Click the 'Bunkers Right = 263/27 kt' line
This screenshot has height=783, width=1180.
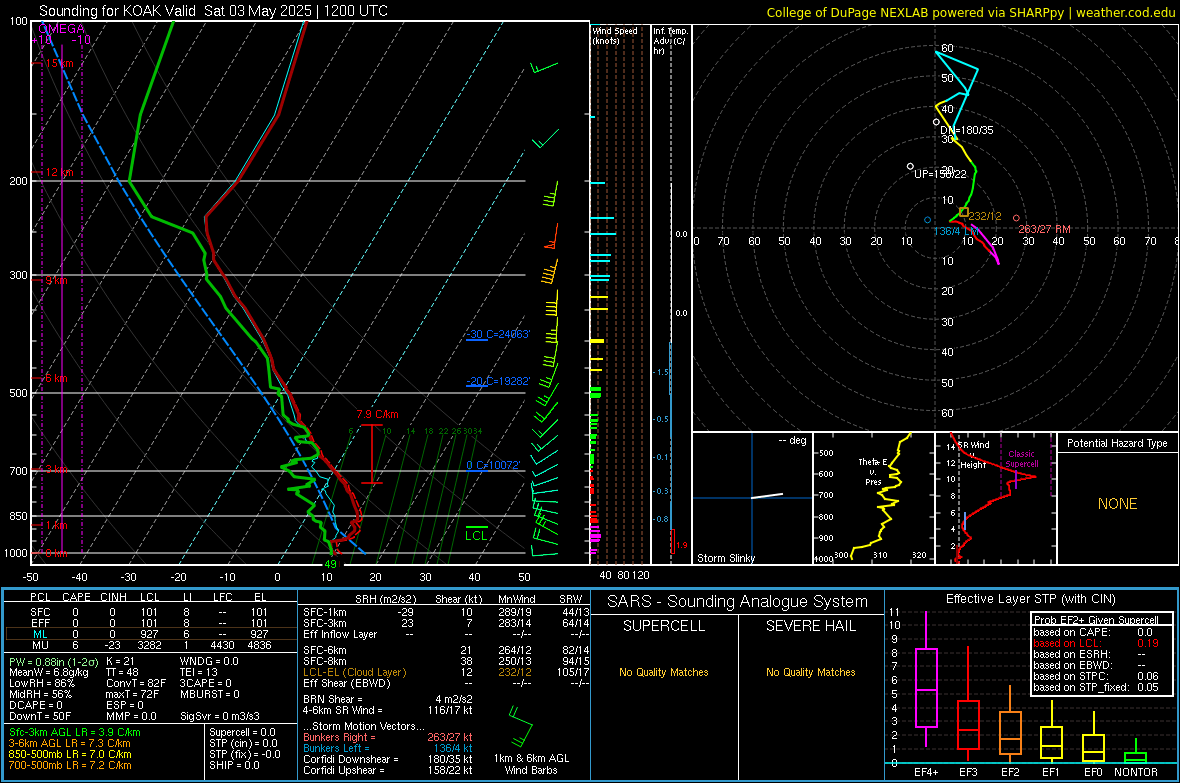388,737
